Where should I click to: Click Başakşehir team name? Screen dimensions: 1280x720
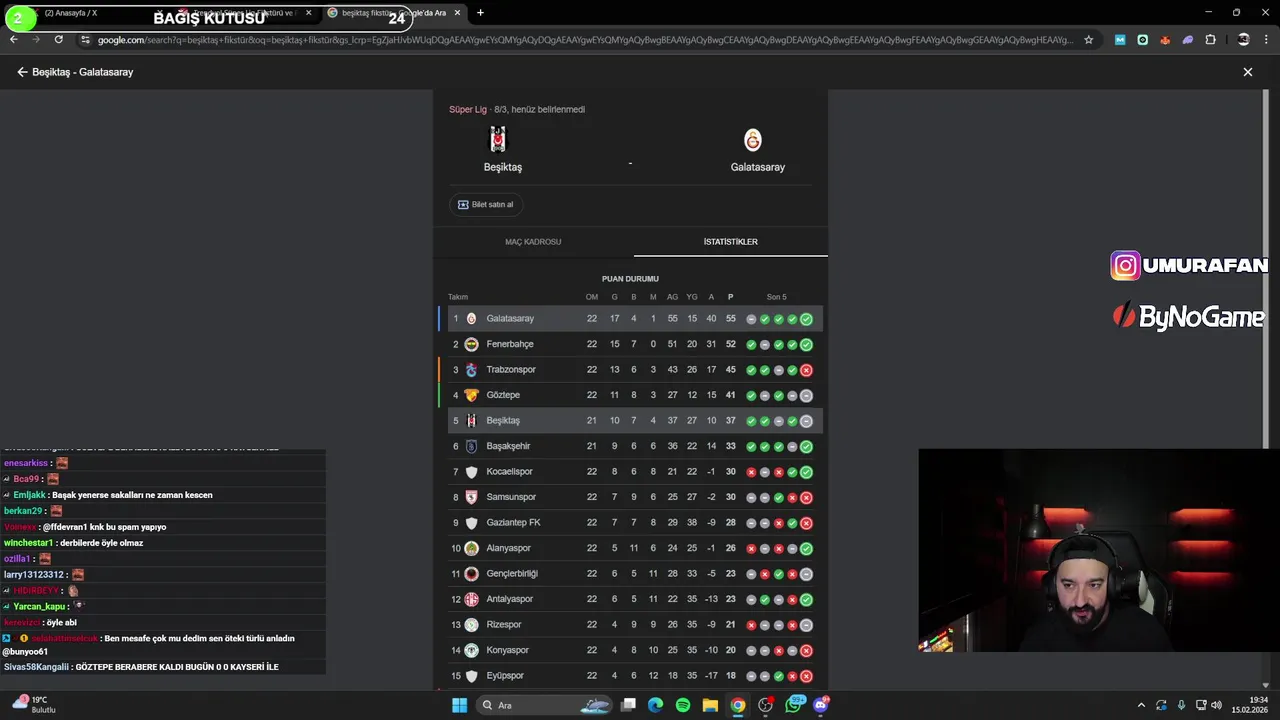pos(508,446)
